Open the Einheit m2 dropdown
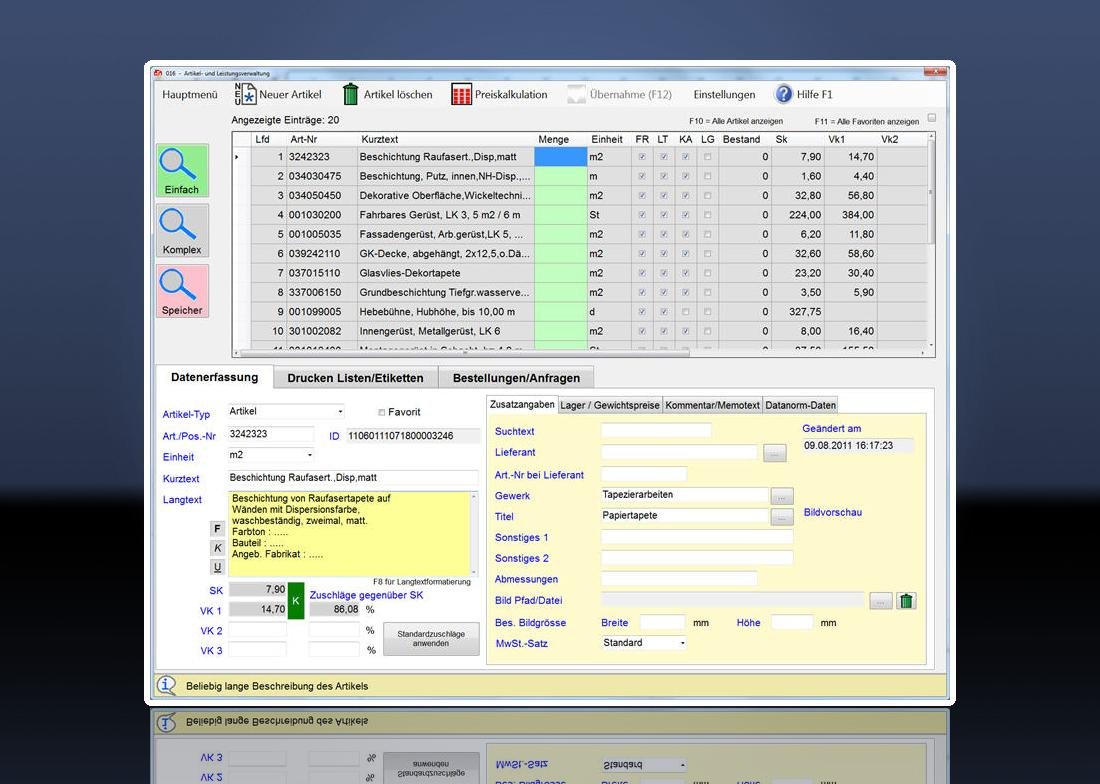 tap(310, 456)
